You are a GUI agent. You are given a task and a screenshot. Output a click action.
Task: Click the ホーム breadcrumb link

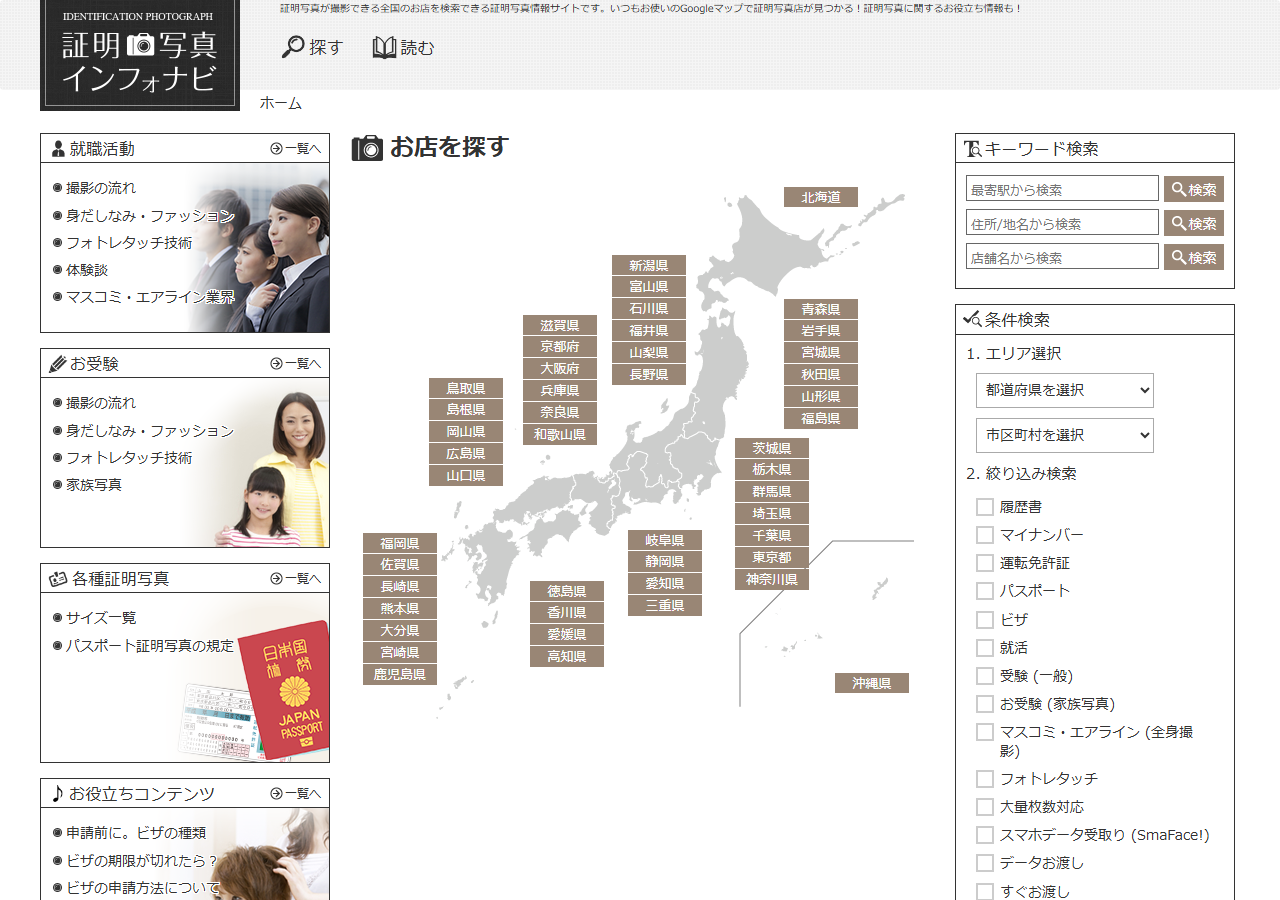[x=281, y=103]
